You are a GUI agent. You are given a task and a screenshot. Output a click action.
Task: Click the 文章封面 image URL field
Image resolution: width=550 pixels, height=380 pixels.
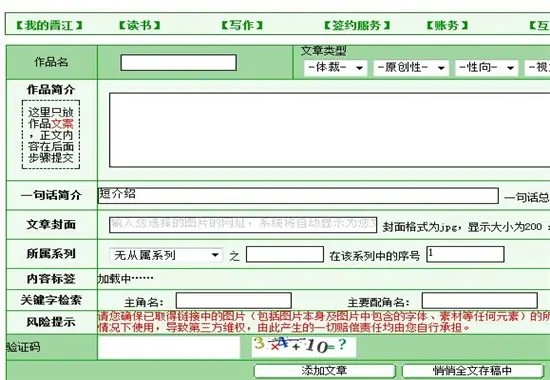tap(243, 225)
